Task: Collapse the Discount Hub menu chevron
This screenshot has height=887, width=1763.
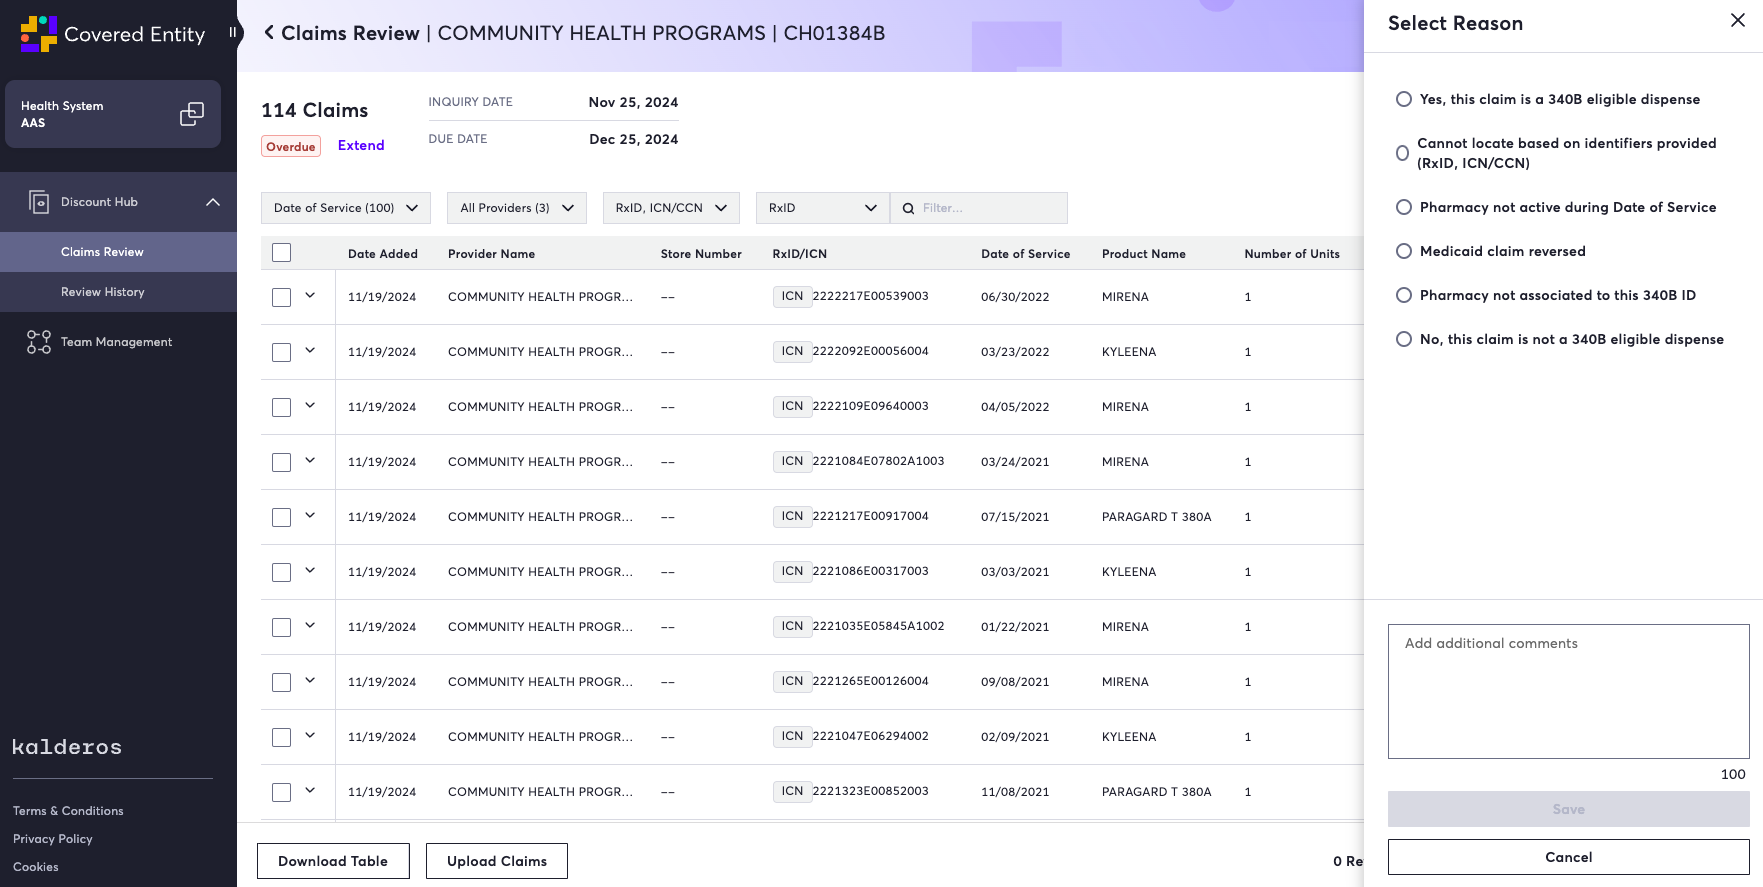Action: tap(213, 202)
